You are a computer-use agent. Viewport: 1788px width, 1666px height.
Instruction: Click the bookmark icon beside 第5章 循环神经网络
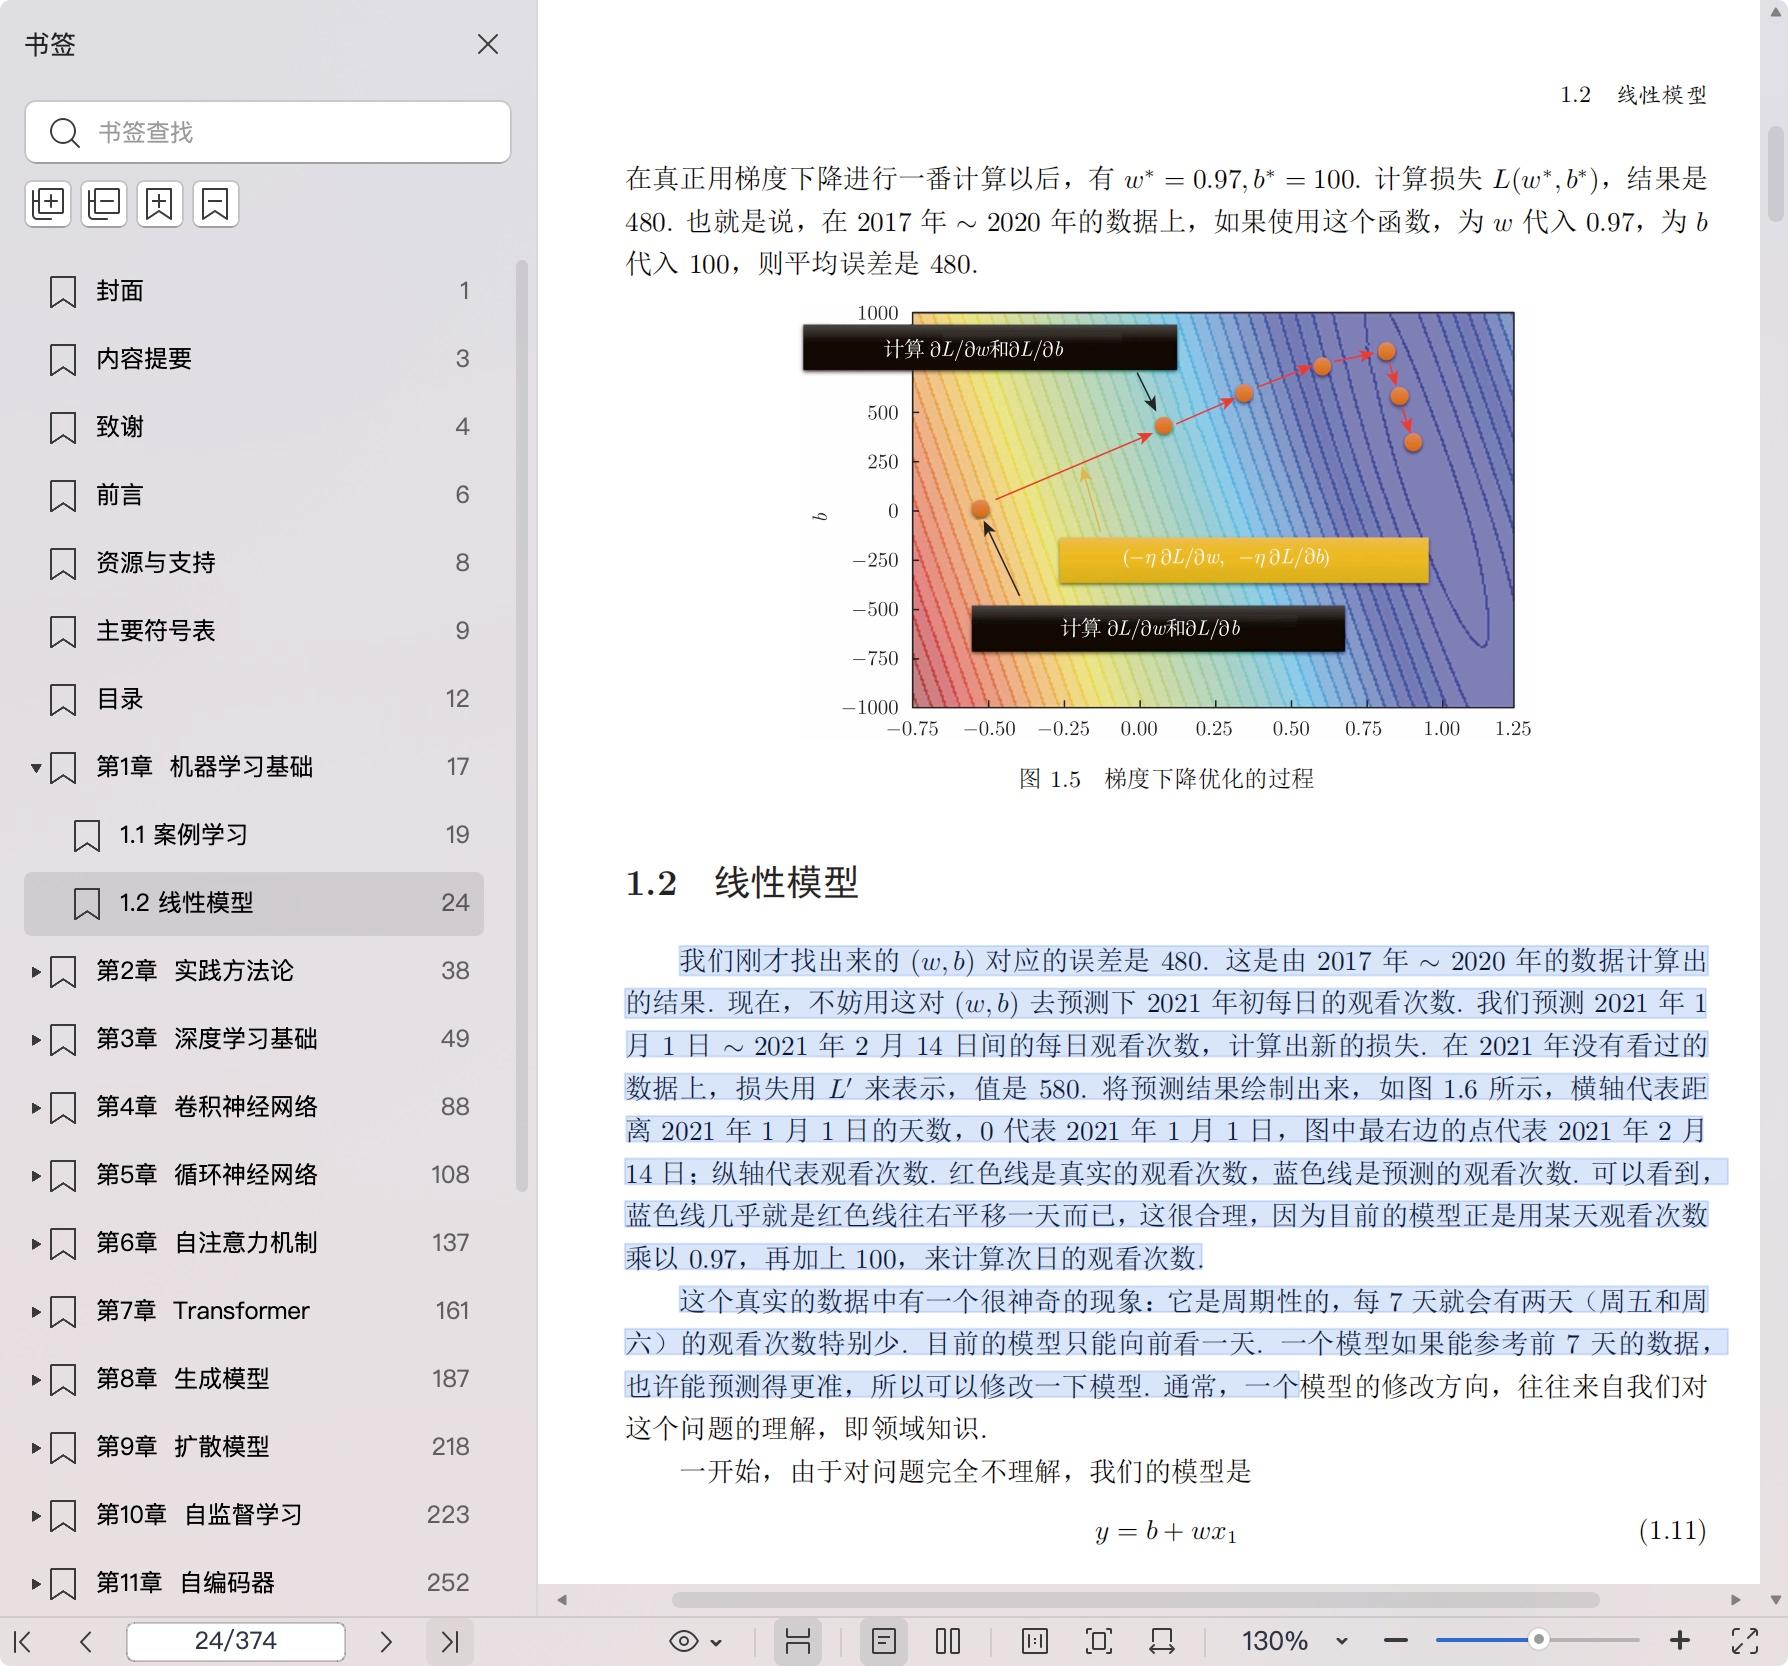coord(63,1175)
